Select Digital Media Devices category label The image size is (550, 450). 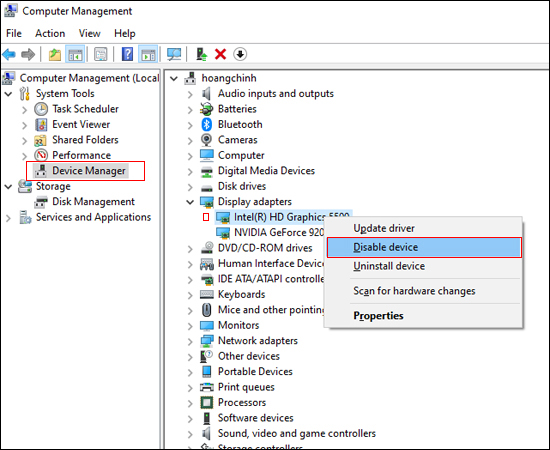pyautogui.click(x=266, y=171)
